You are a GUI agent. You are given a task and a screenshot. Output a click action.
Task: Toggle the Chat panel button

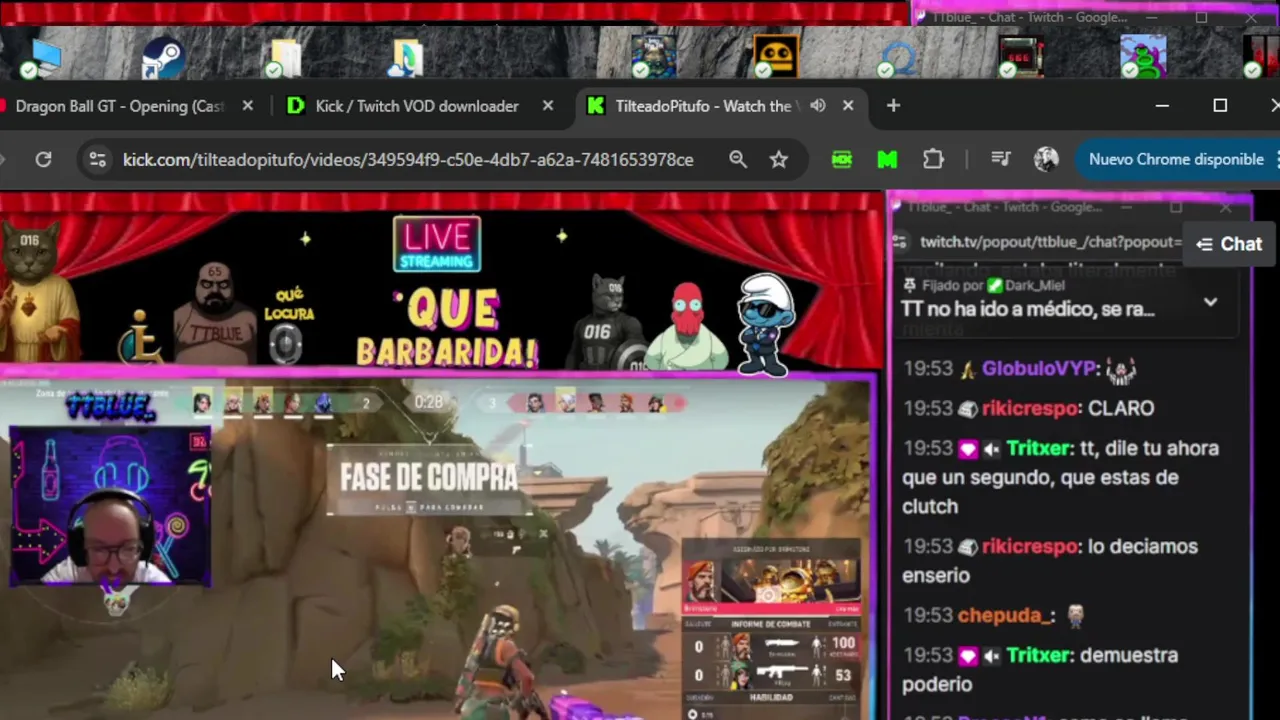coord(1230,244)
